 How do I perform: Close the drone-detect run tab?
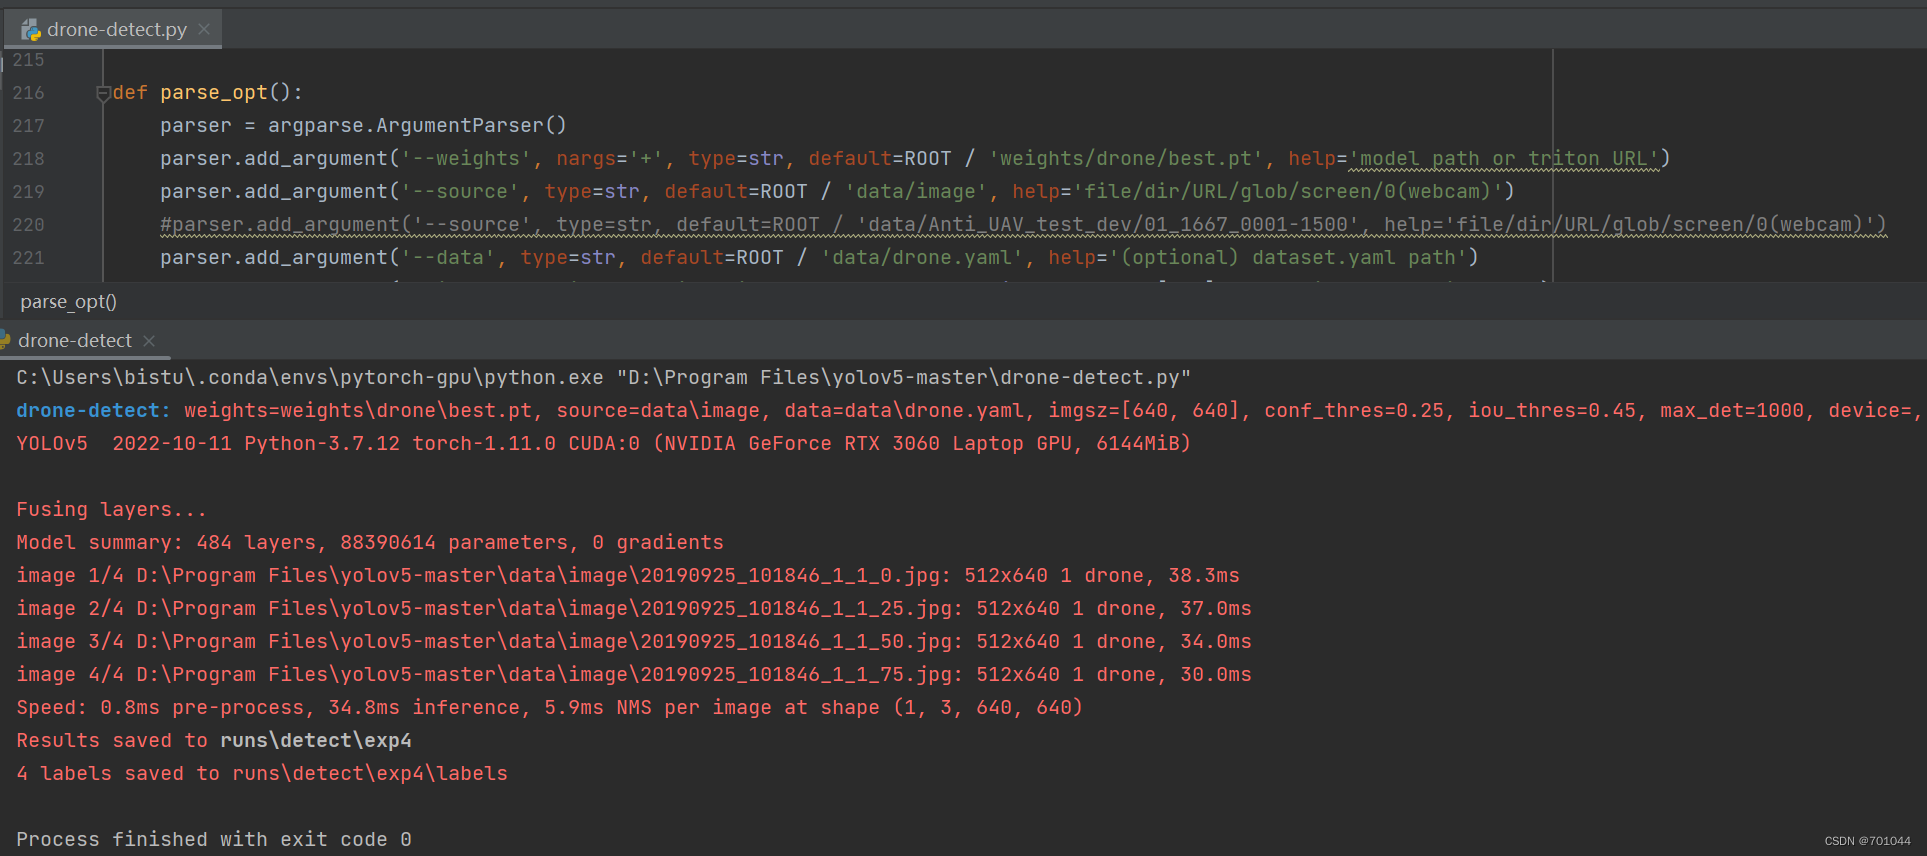point(149,341)
